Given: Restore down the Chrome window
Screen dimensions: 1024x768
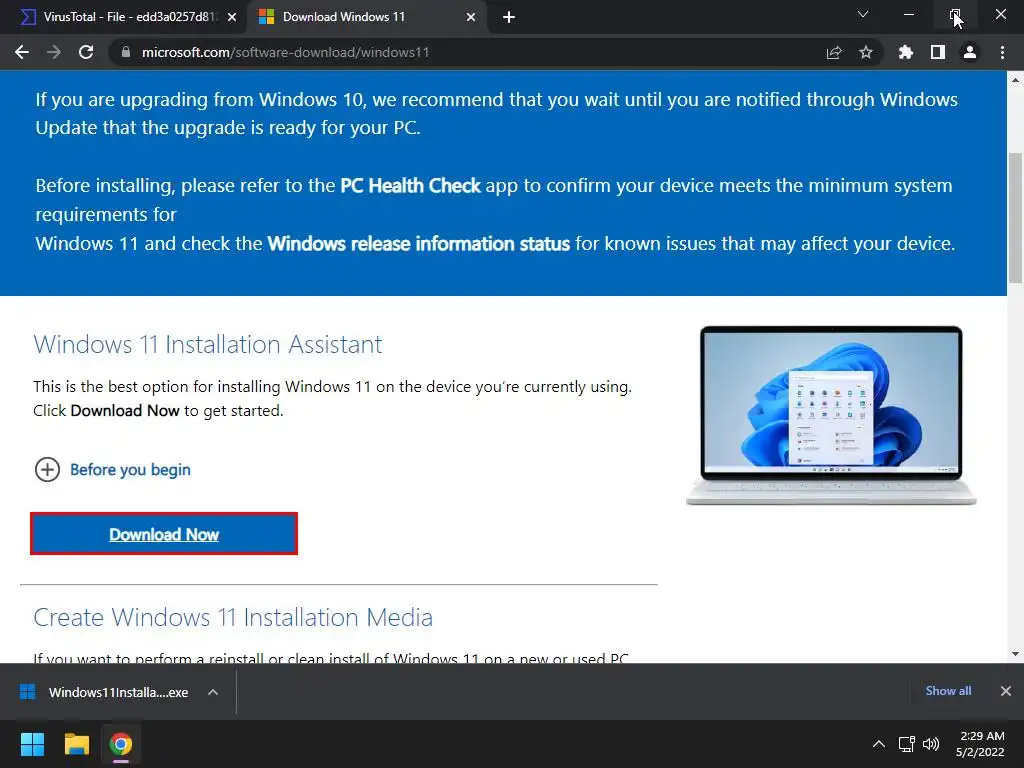Looking at the screenshot, I should point(955,14).
